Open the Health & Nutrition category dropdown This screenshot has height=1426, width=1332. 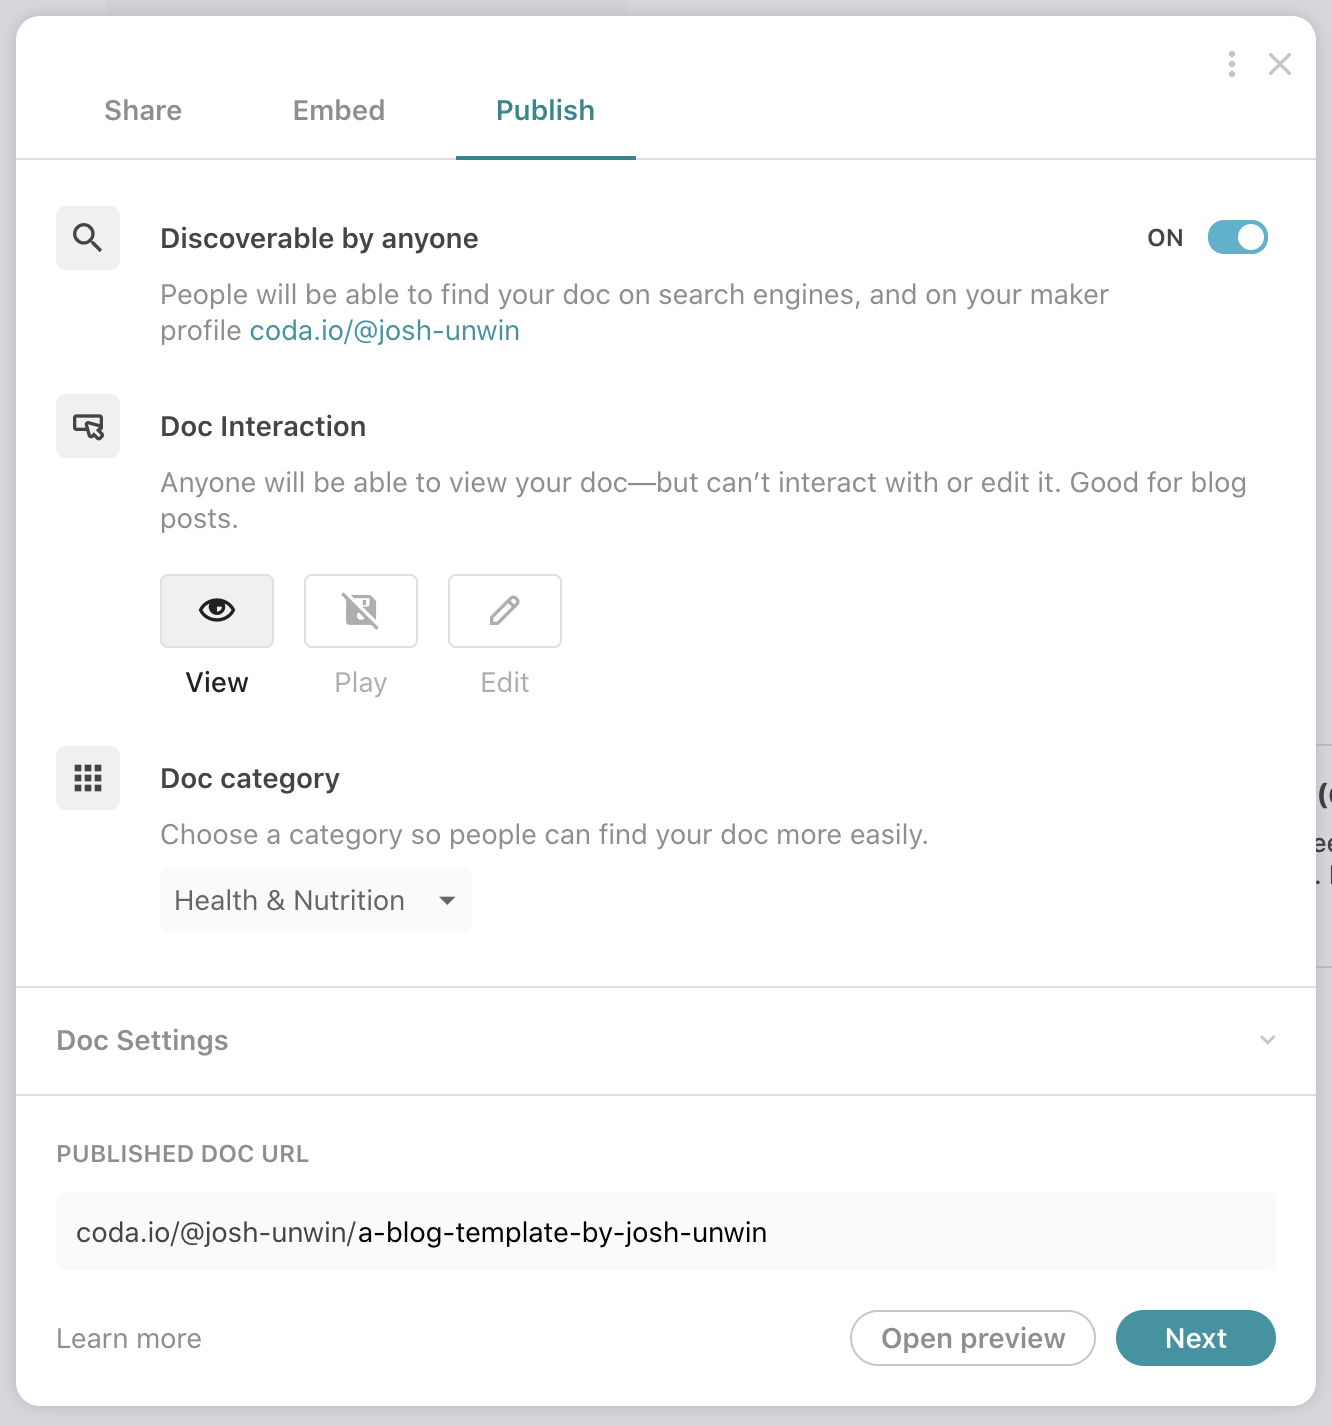316,900
